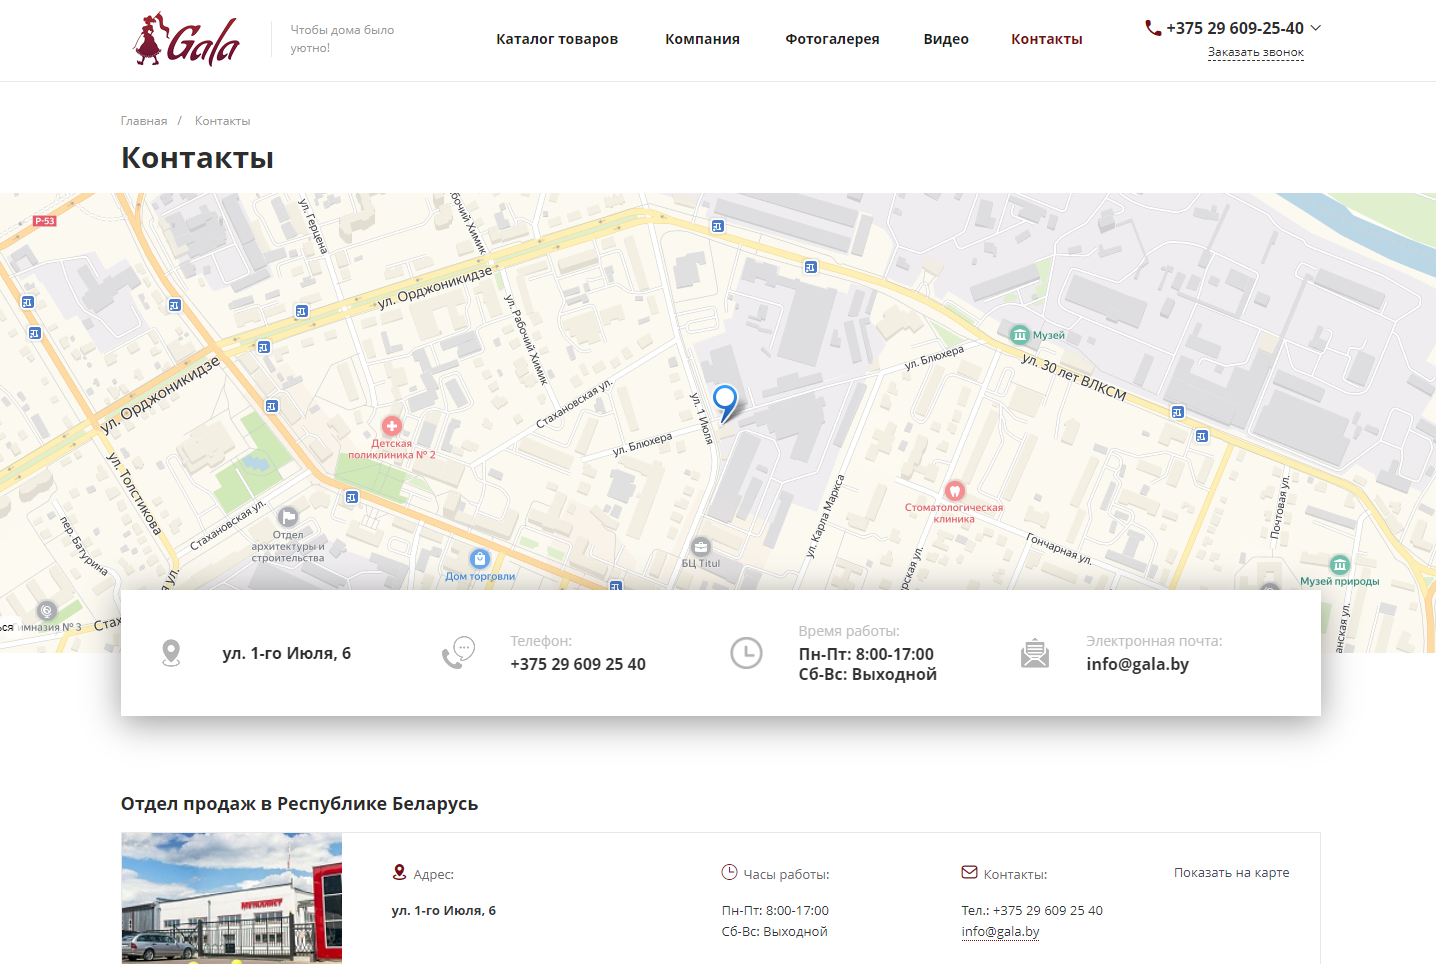The width and height of the screenshot is (1436, 964).
Task: Click Стоматологическая клиника tooth icon
Action: pos(955,490)
